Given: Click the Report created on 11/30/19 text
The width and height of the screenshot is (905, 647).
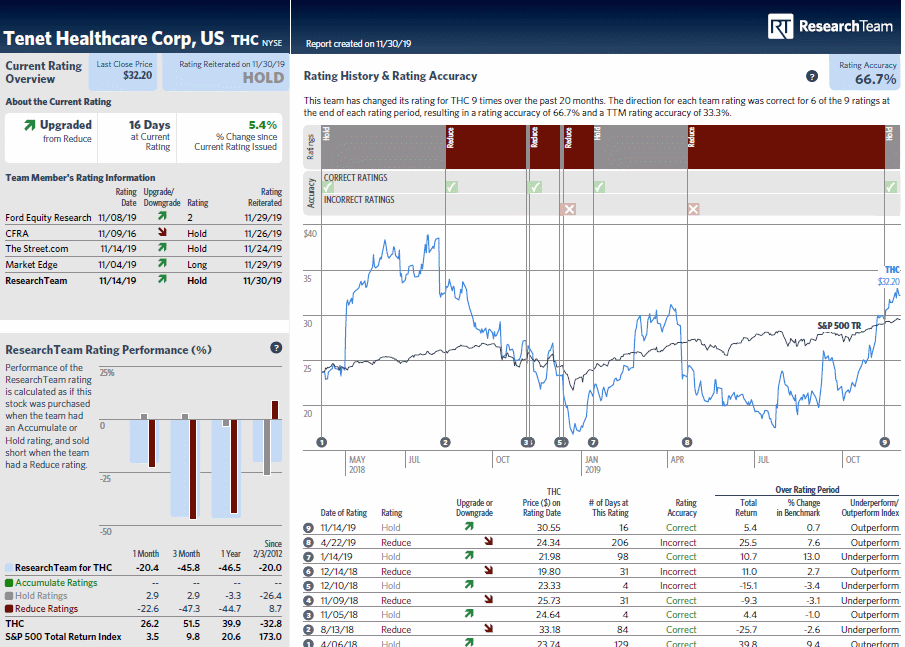Looking at the screenshot, I should tap(358, 44).
